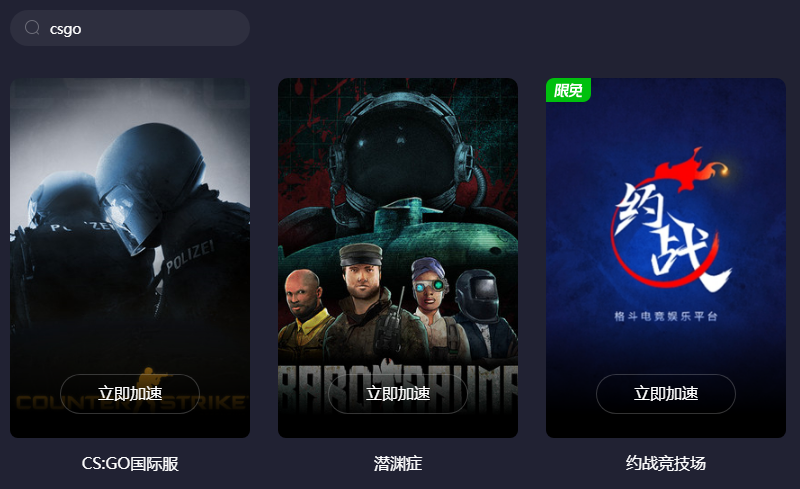Image resolution: width=800 pixels, height=489 pixels.
Task: Open the 约战竞技场 title link
Action: pos(666,463)
